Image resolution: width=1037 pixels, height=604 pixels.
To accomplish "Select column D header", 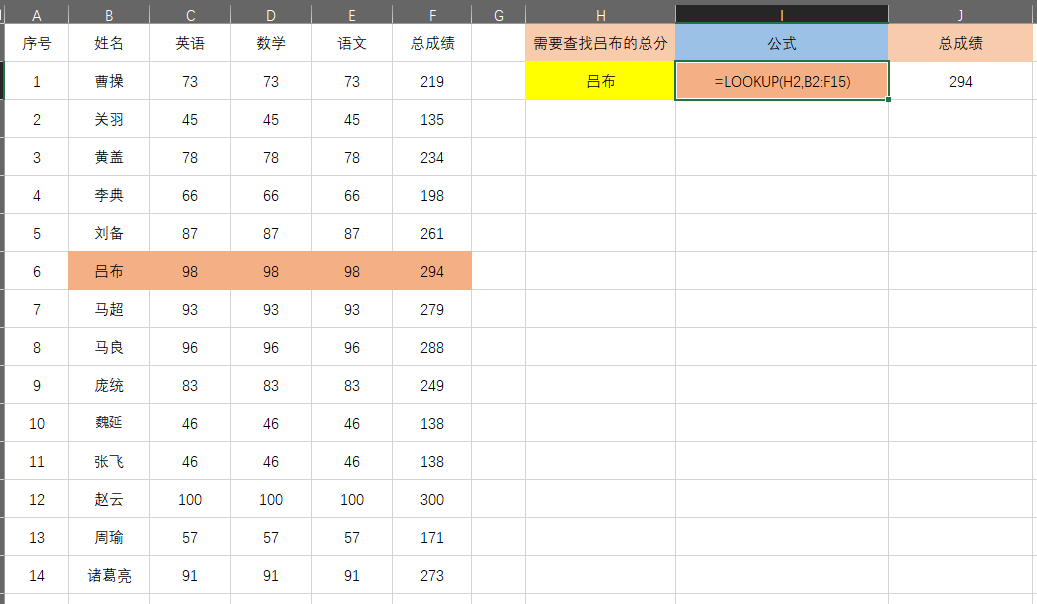I will 271,15.
